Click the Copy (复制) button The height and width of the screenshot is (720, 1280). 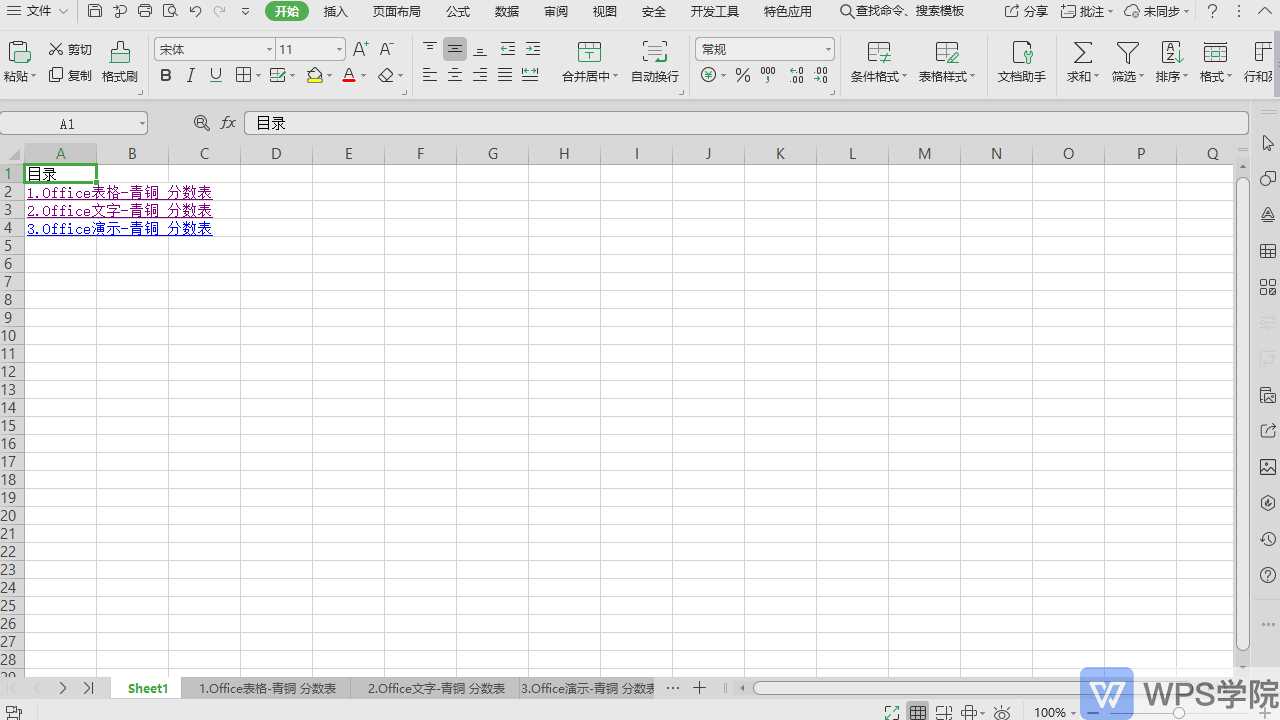click(x=70, y=75)
